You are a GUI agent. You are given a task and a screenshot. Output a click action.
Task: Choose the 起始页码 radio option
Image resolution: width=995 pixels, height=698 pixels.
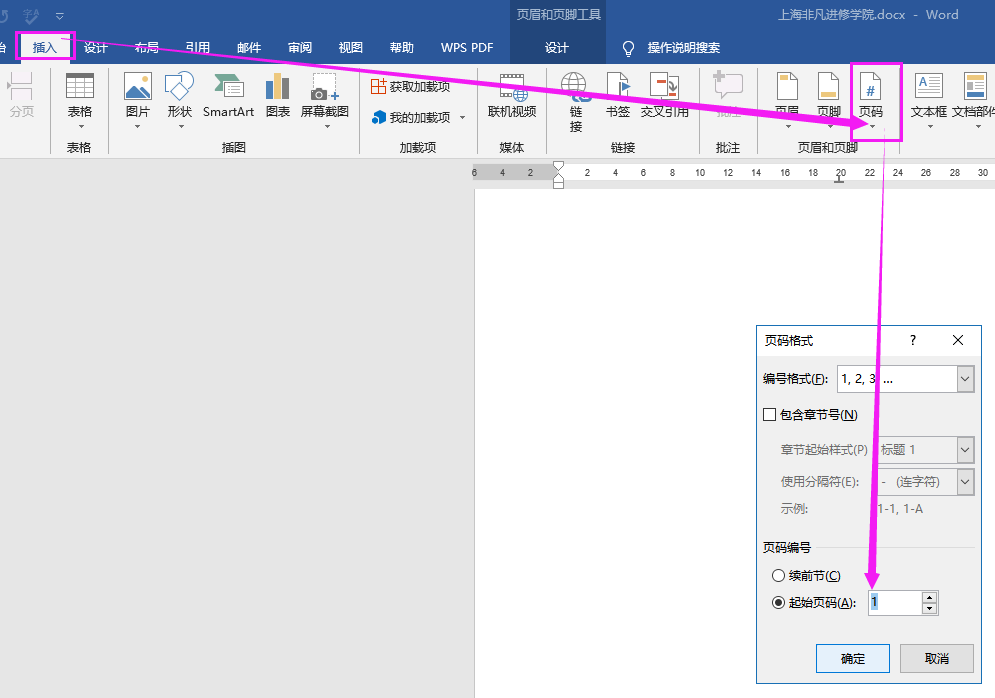[x=778, y=602]
